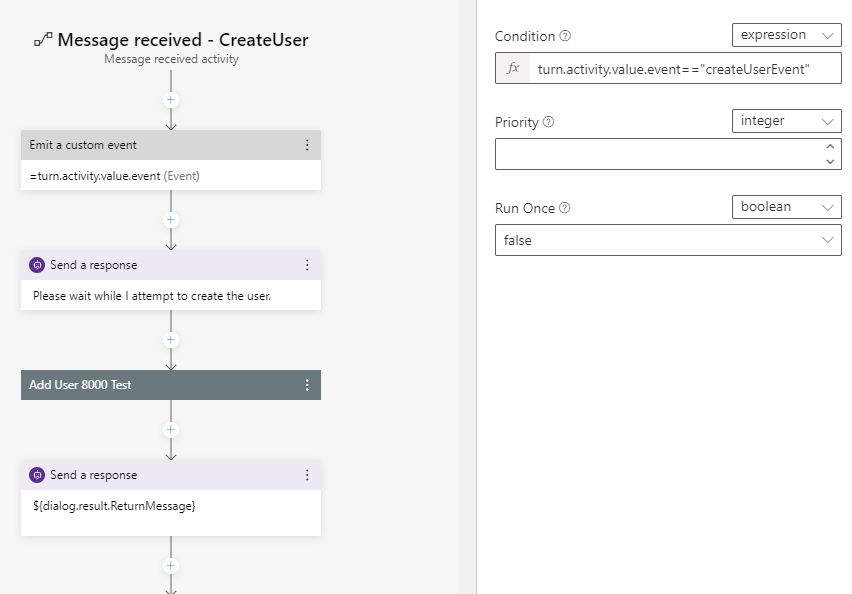Show help for the Condition field
Screen dimensions: 852x594
565,36
